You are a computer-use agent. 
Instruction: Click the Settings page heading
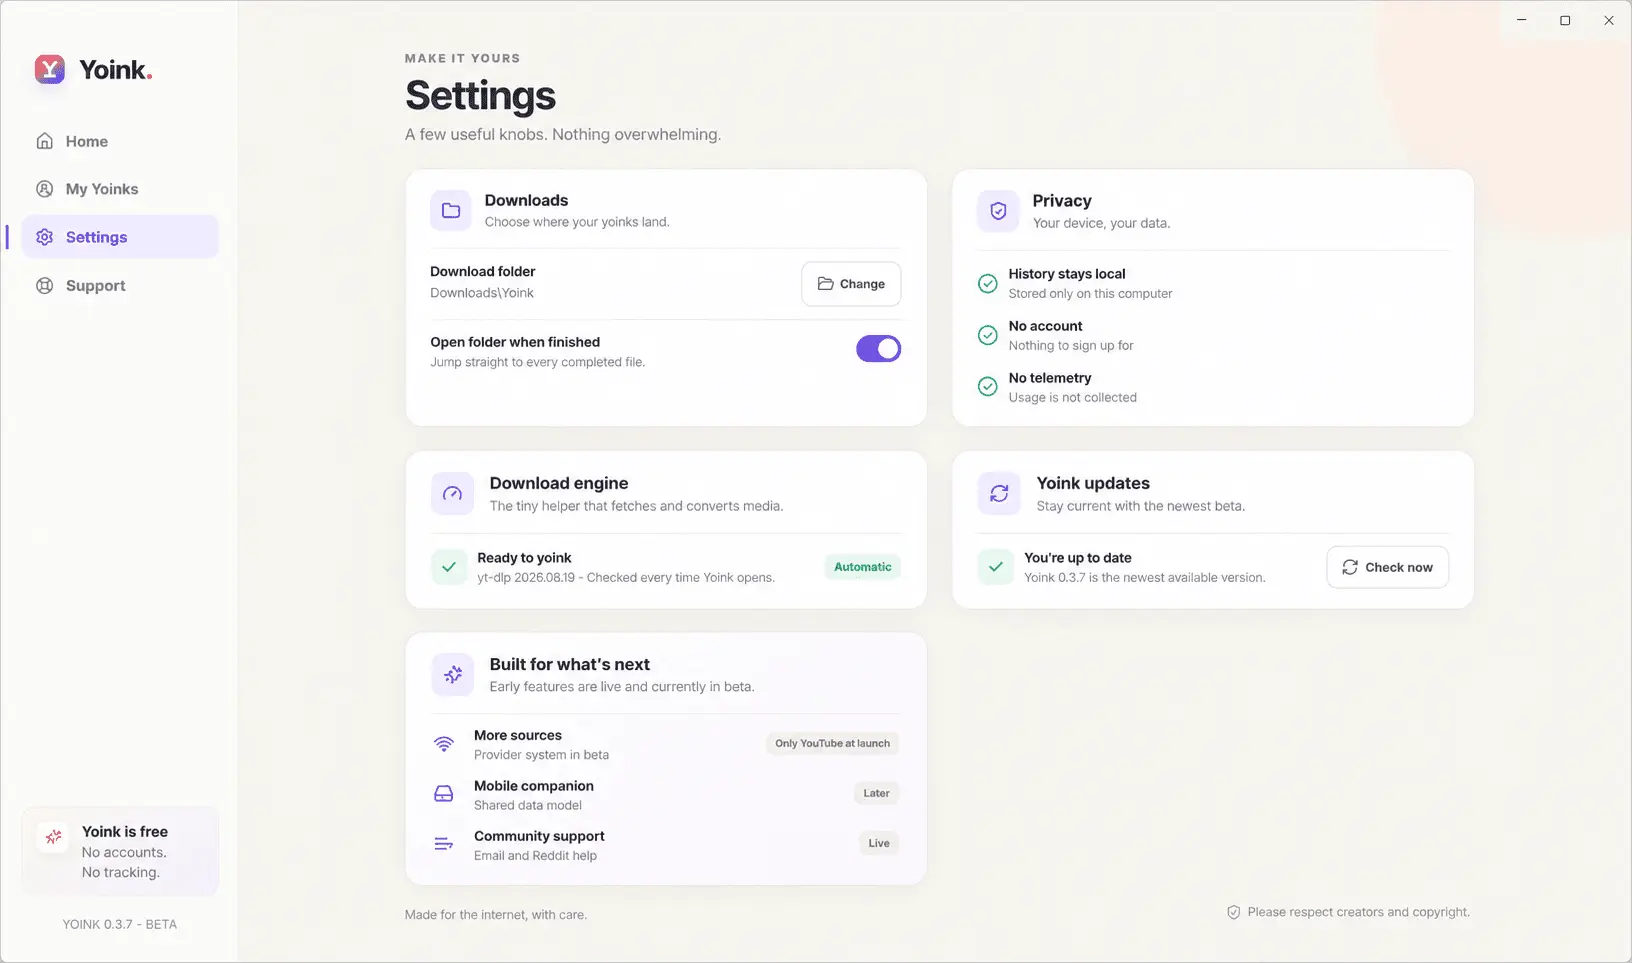click(480, 96)
